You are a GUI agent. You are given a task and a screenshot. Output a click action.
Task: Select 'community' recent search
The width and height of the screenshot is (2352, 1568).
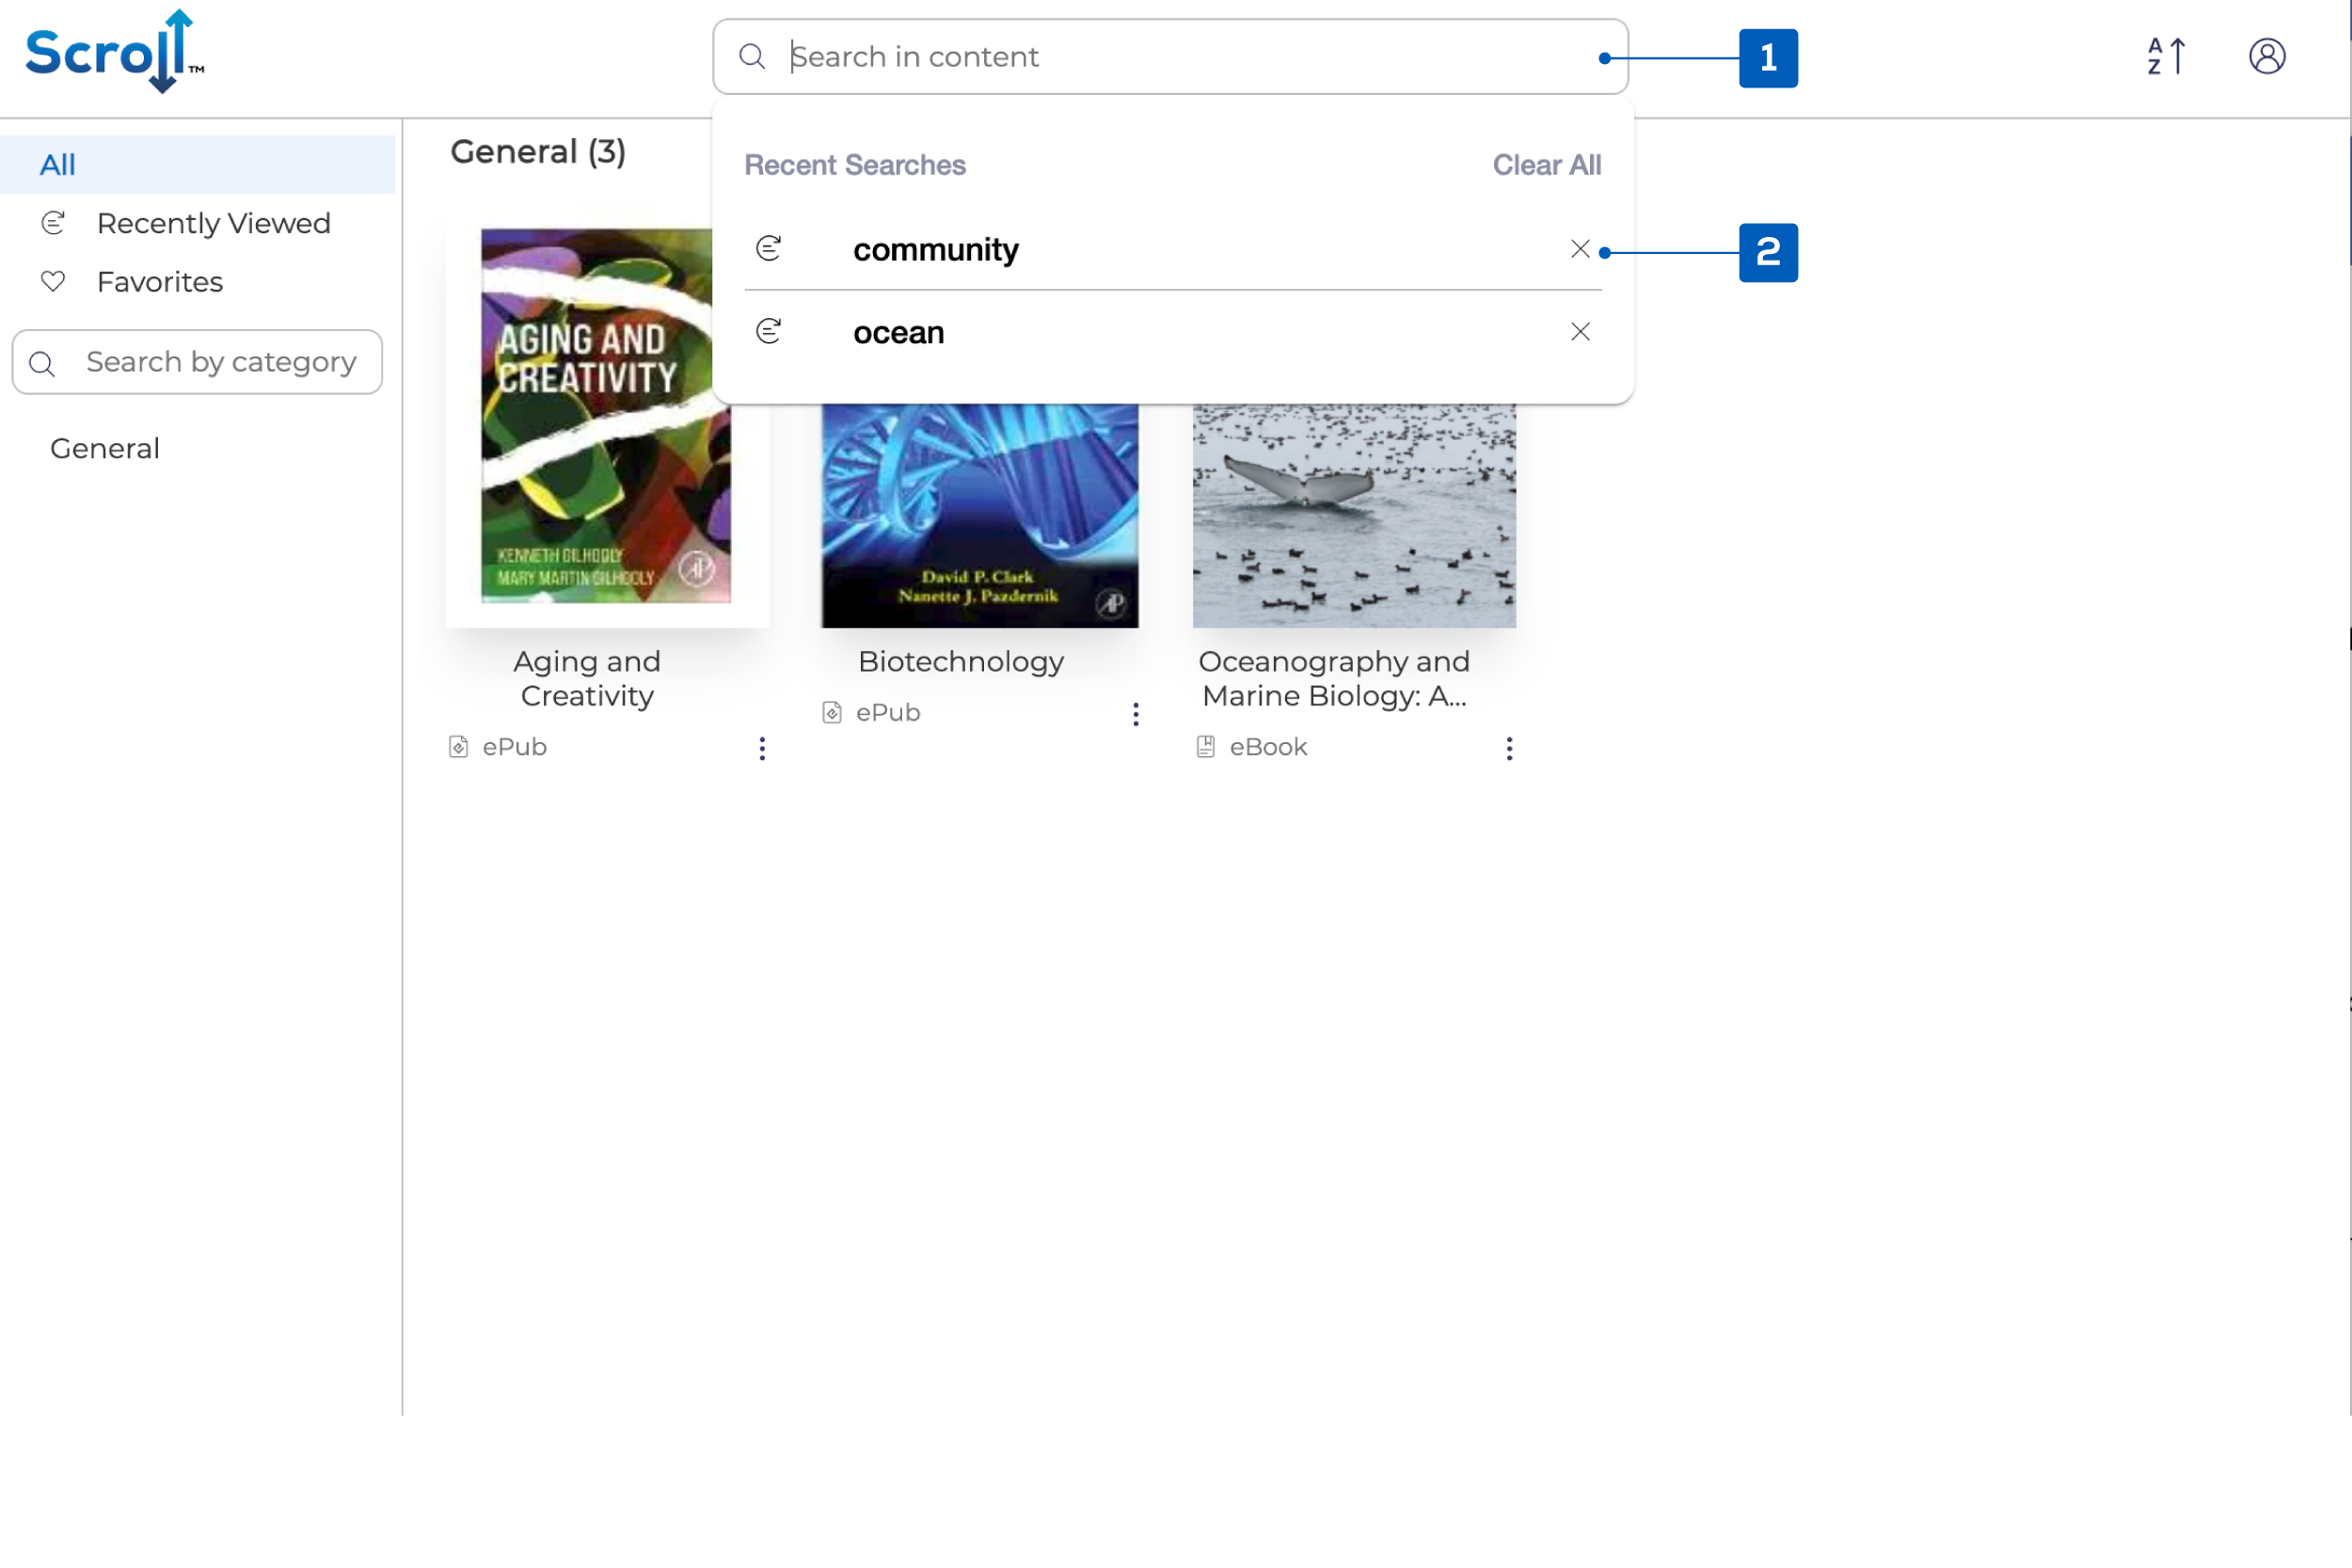pos(935,249)
